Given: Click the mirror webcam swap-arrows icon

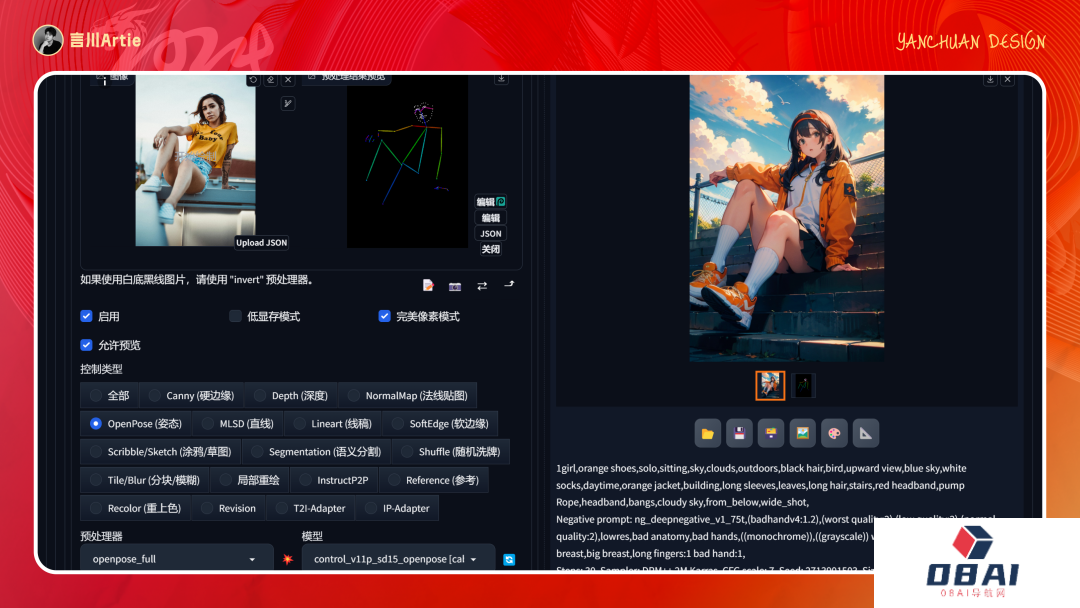Looking at the screenshot, I should tap(482, 286).
